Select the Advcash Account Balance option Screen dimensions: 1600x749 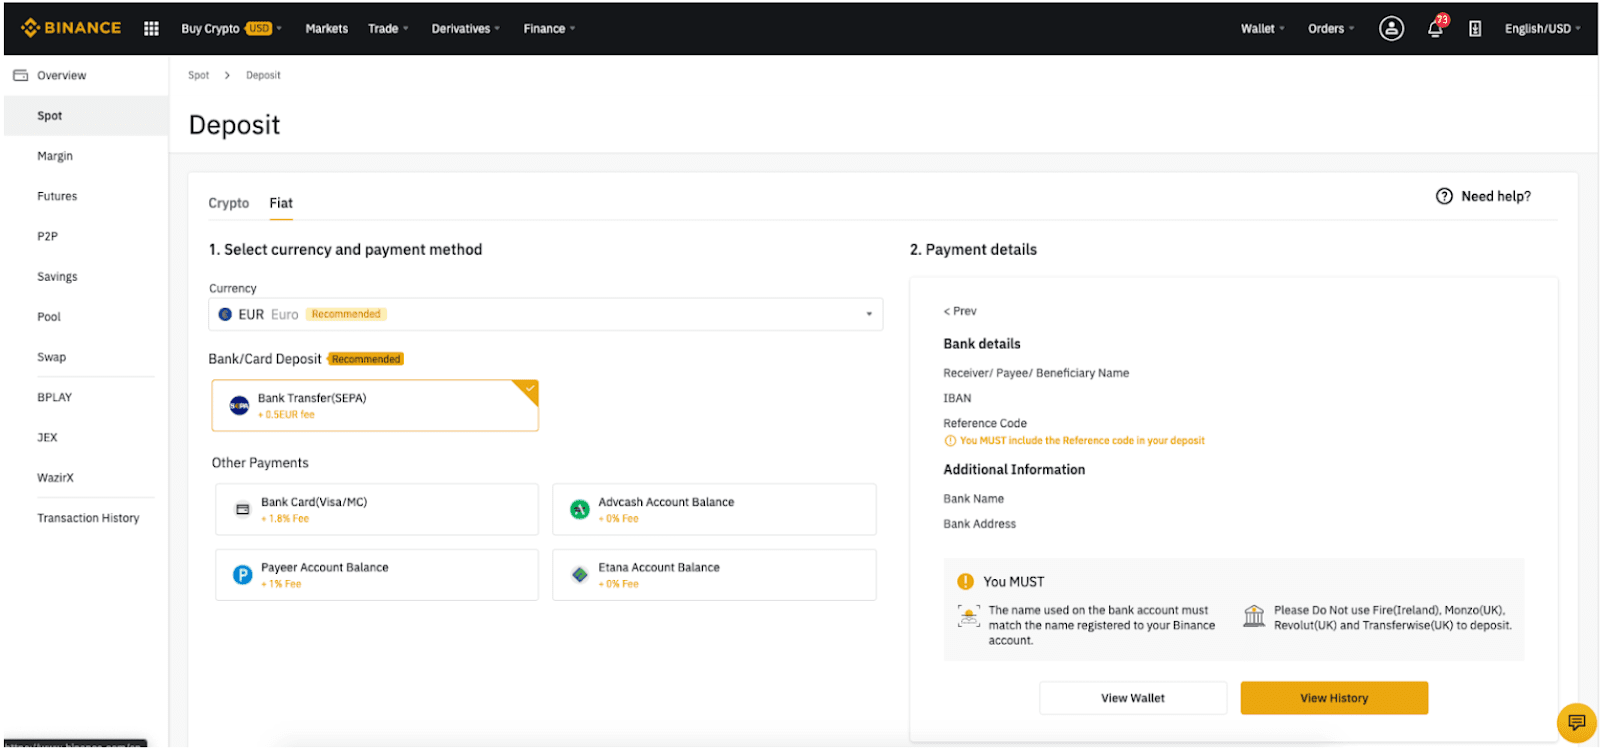click(x=714, y=509)
